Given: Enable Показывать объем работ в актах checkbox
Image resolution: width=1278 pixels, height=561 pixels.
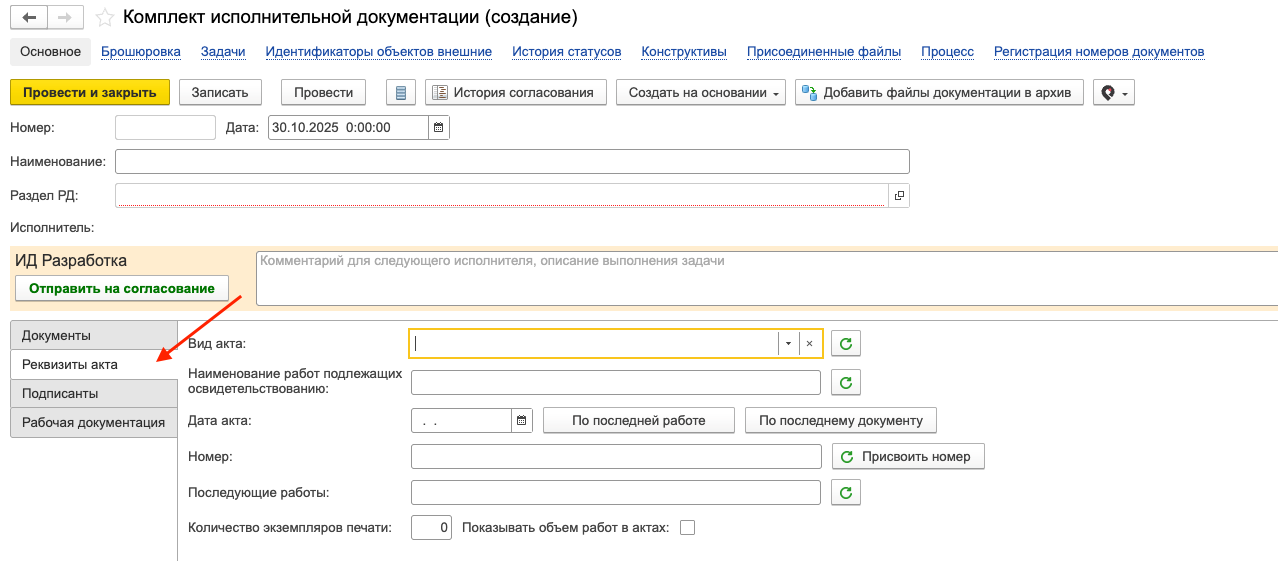Looking at the screenshot, I should pos(687,528).
